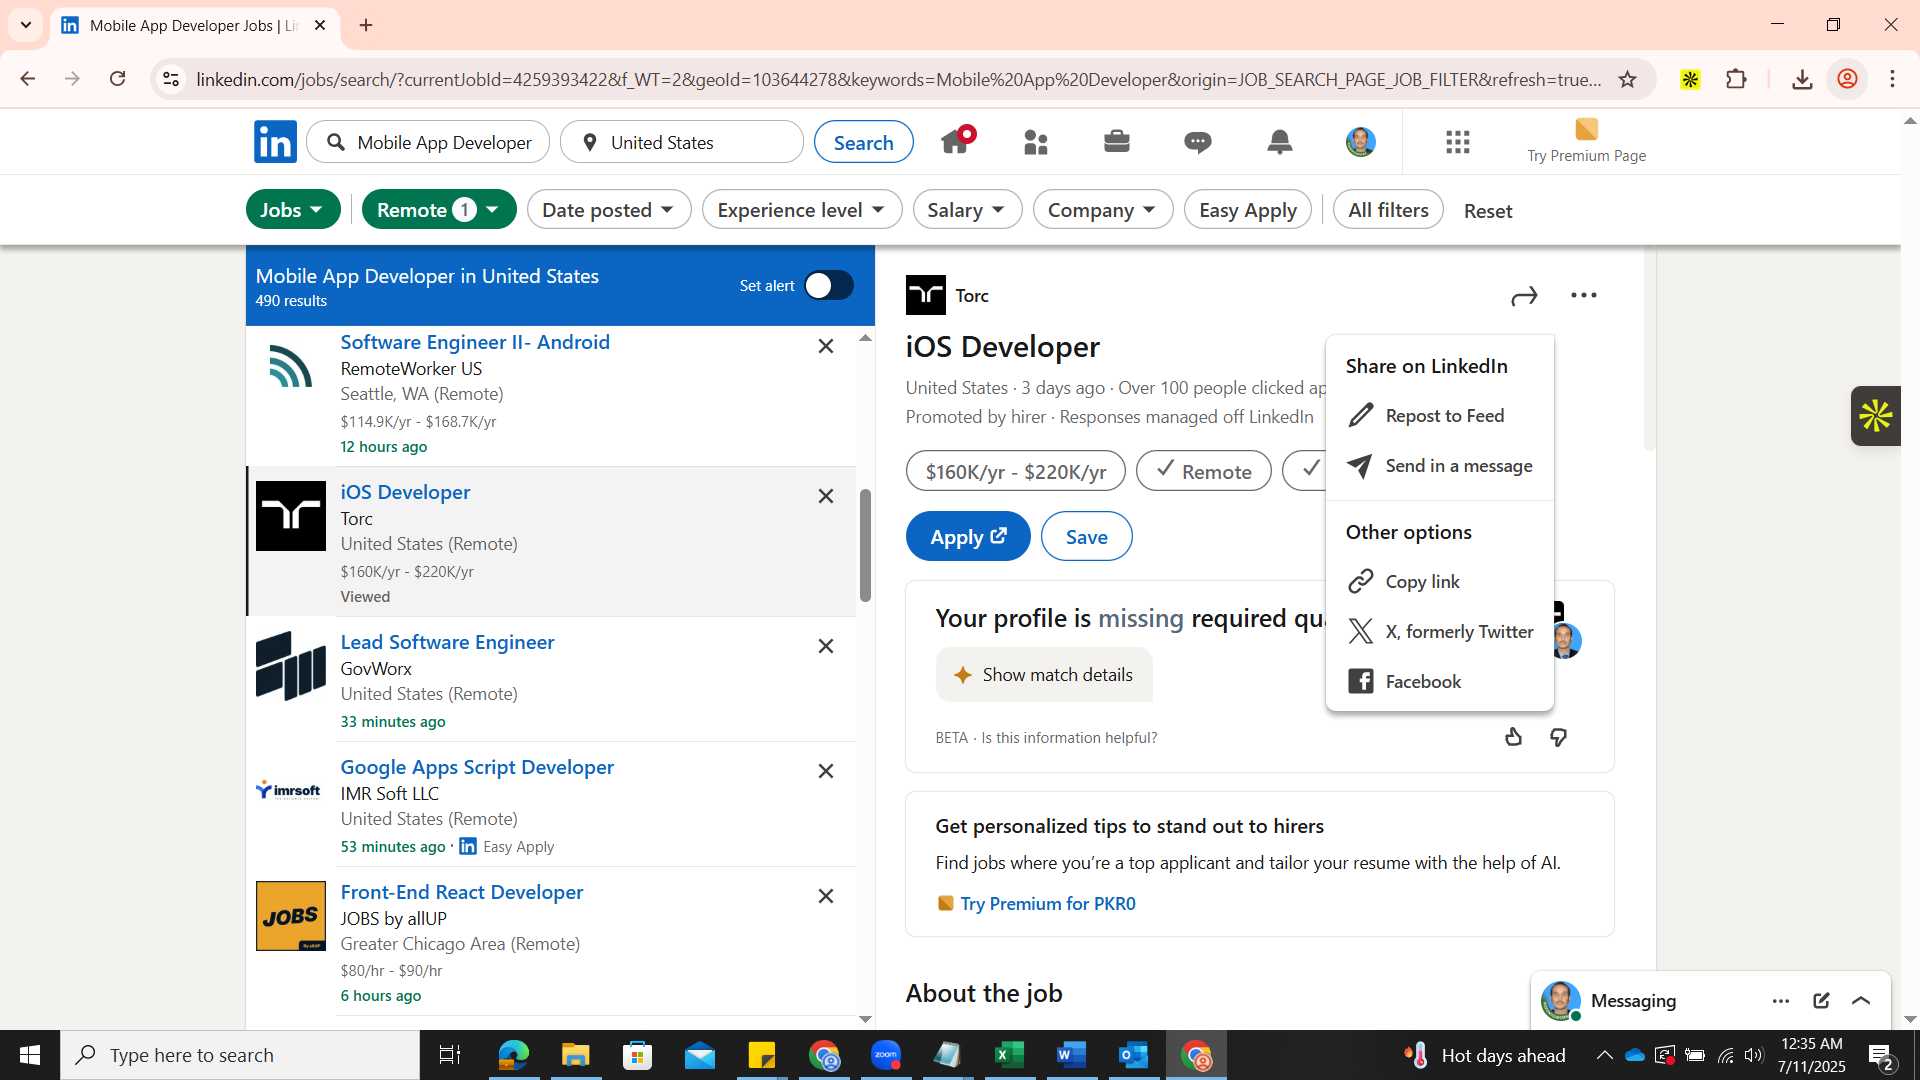Click Show match details button
1920x1080 pixels.
[1044, 675]
